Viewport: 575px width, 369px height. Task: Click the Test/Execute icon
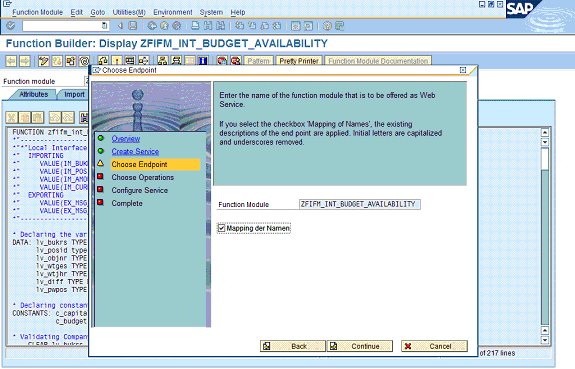(x=130, y=61)
